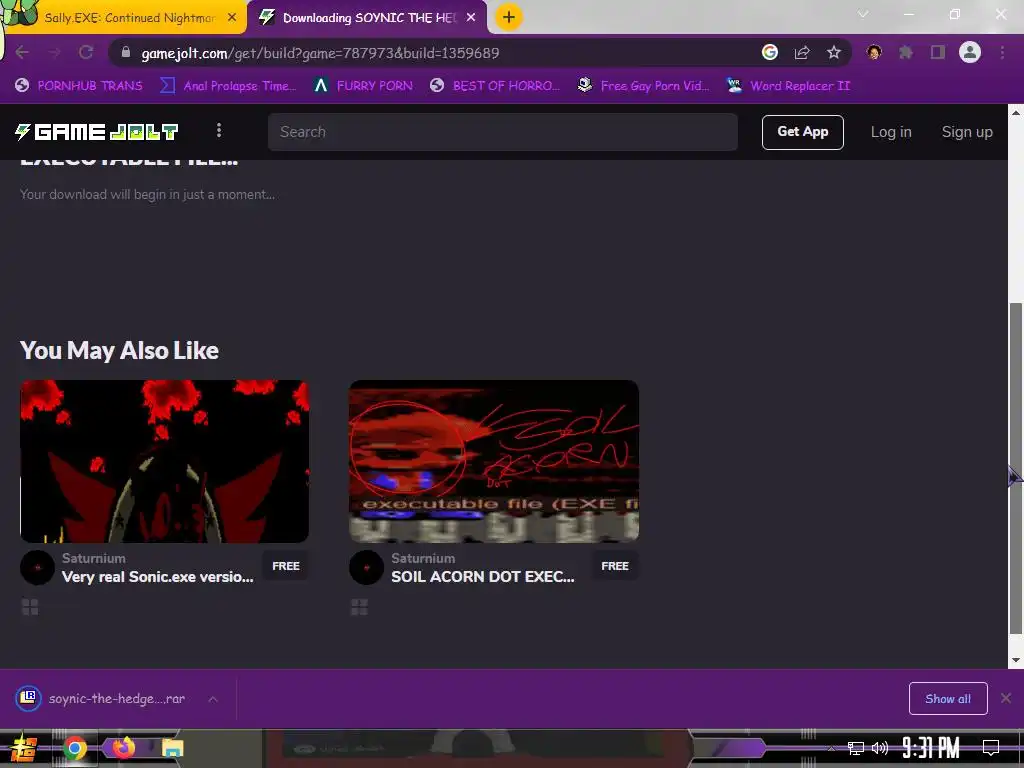Click Windows icon under Very real Sonic.exe
1024x768 pixels.
click(30, 607)
